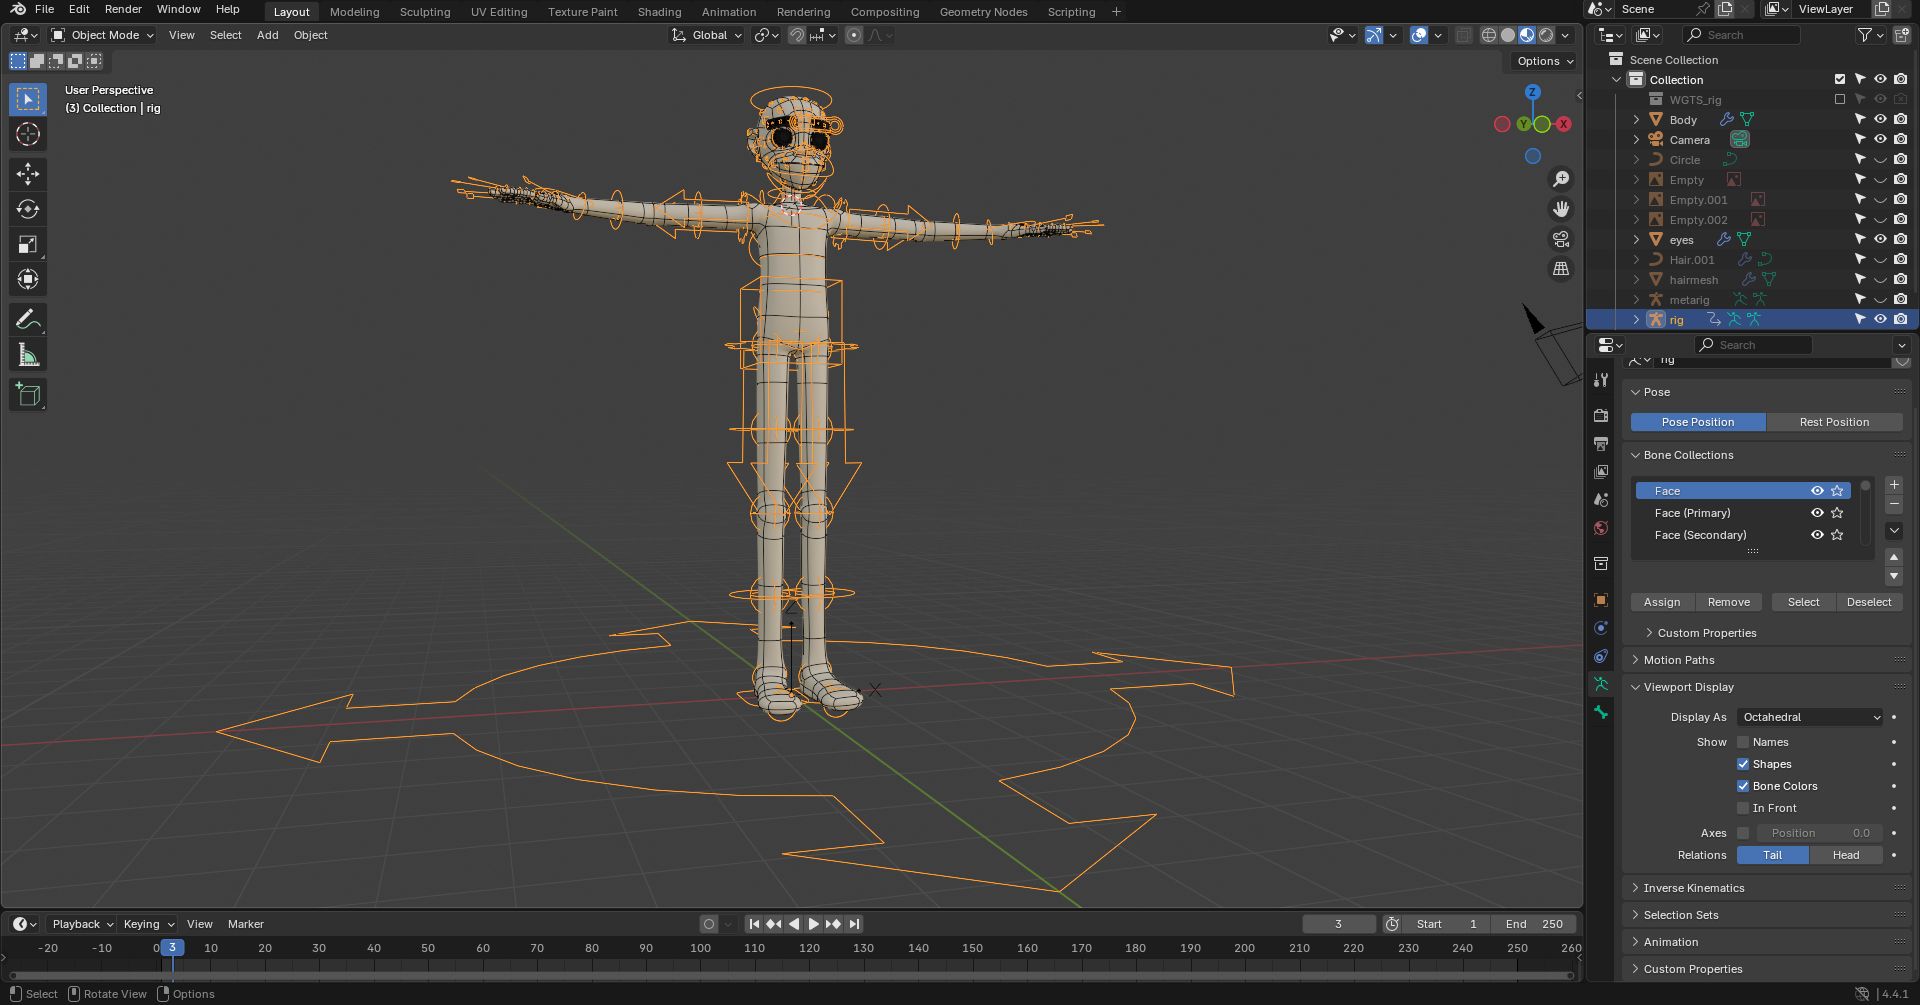The image size is (1920, 1005).
Task: Select the Rotate tool
Action: [28, 209]
